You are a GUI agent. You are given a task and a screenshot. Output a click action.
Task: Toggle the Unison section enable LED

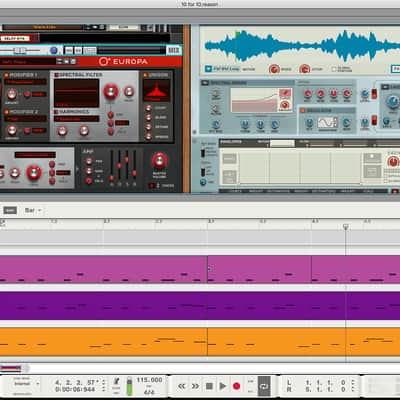pyautogui.click(x=145, y=75)
